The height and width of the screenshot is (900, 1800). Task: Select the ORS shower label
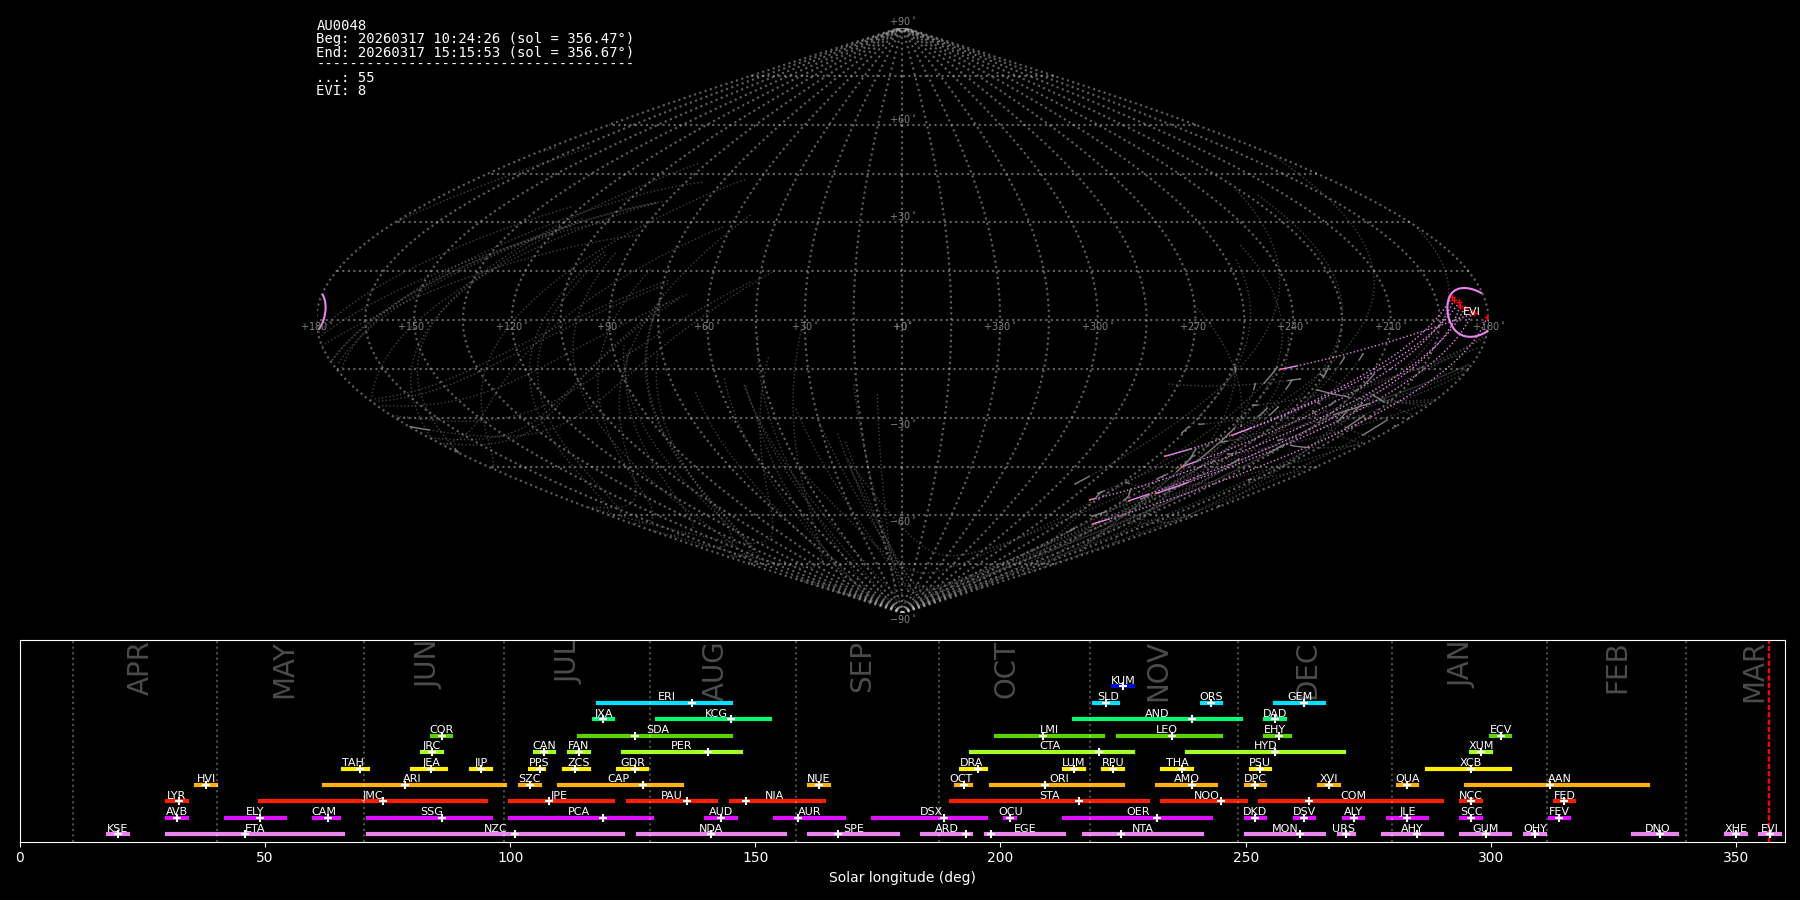(1211, 697)
